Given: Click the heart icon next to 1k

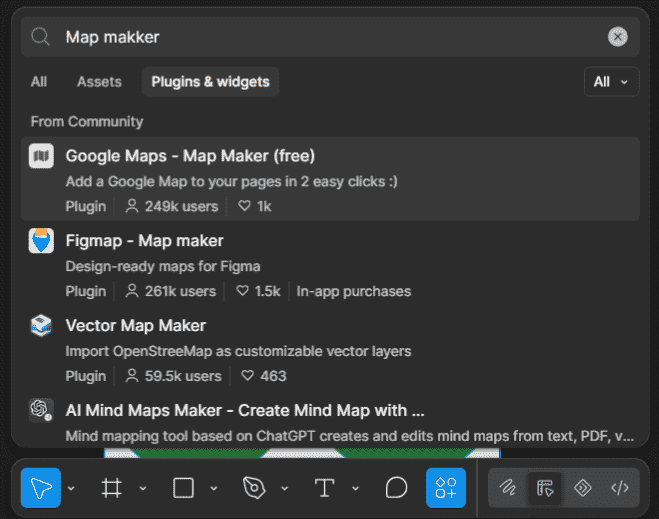Looking at the screenshot, I should click(x=244, y=206).
